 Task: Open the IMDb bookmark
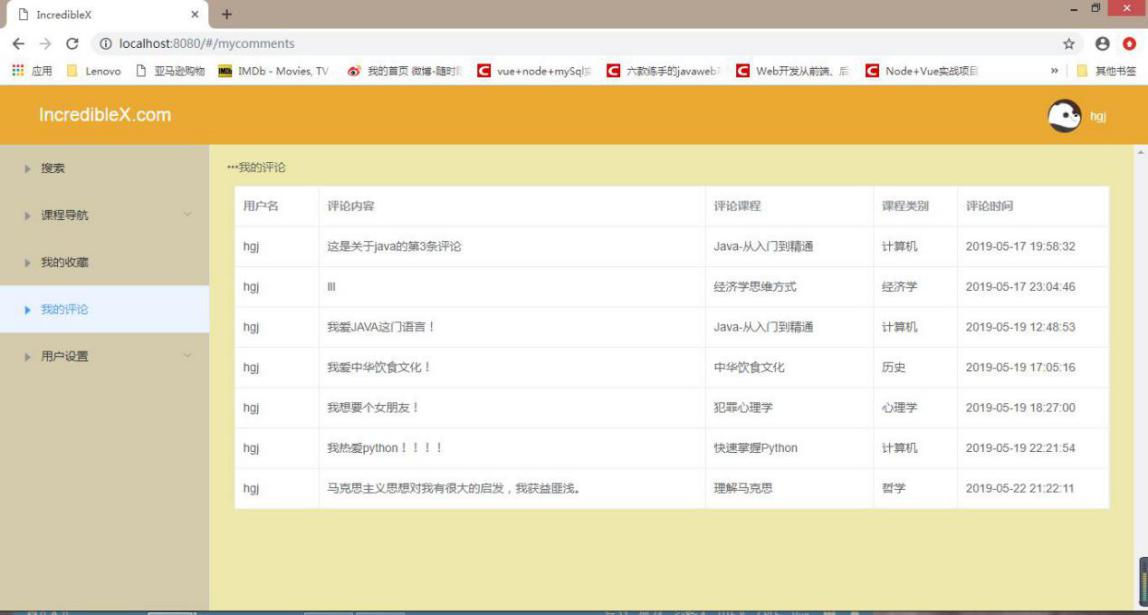click(x=273, y=71)
